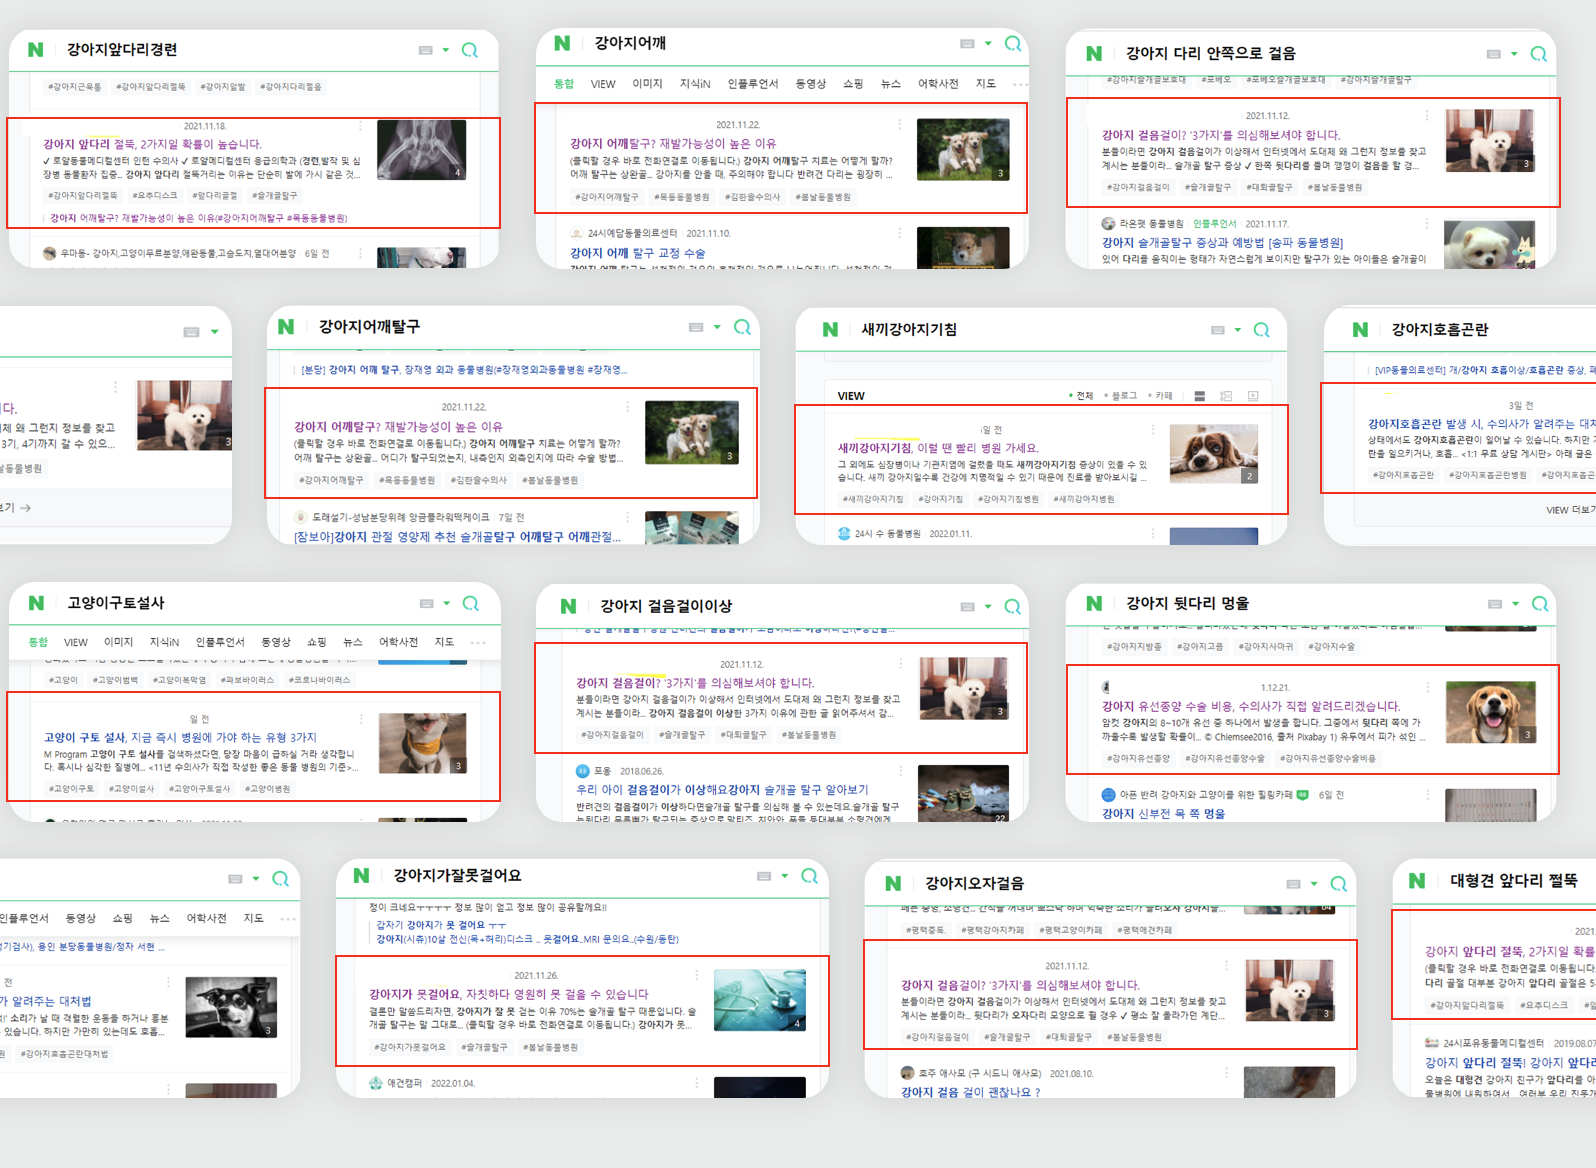Open the virtual keyboard in 강아지어깨 card

pyautogui.click(x=967, y=44)
